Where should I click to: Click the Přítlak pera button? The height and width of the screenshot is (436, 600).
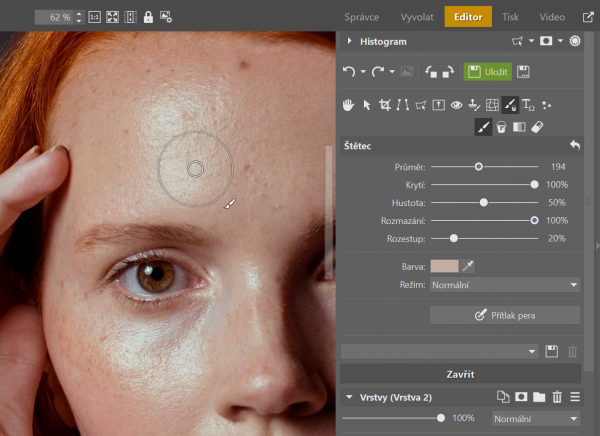(x=505, y=315)
